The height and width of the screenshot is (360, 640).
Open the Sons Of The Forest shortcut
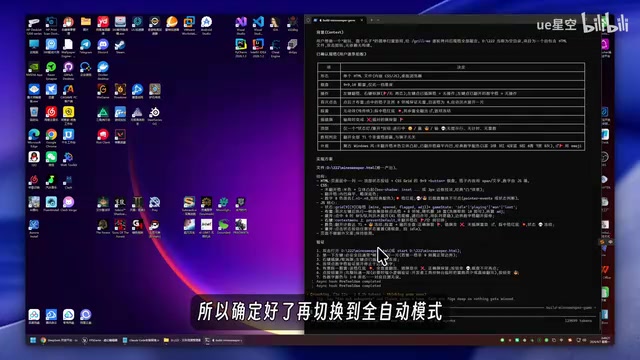120,228
